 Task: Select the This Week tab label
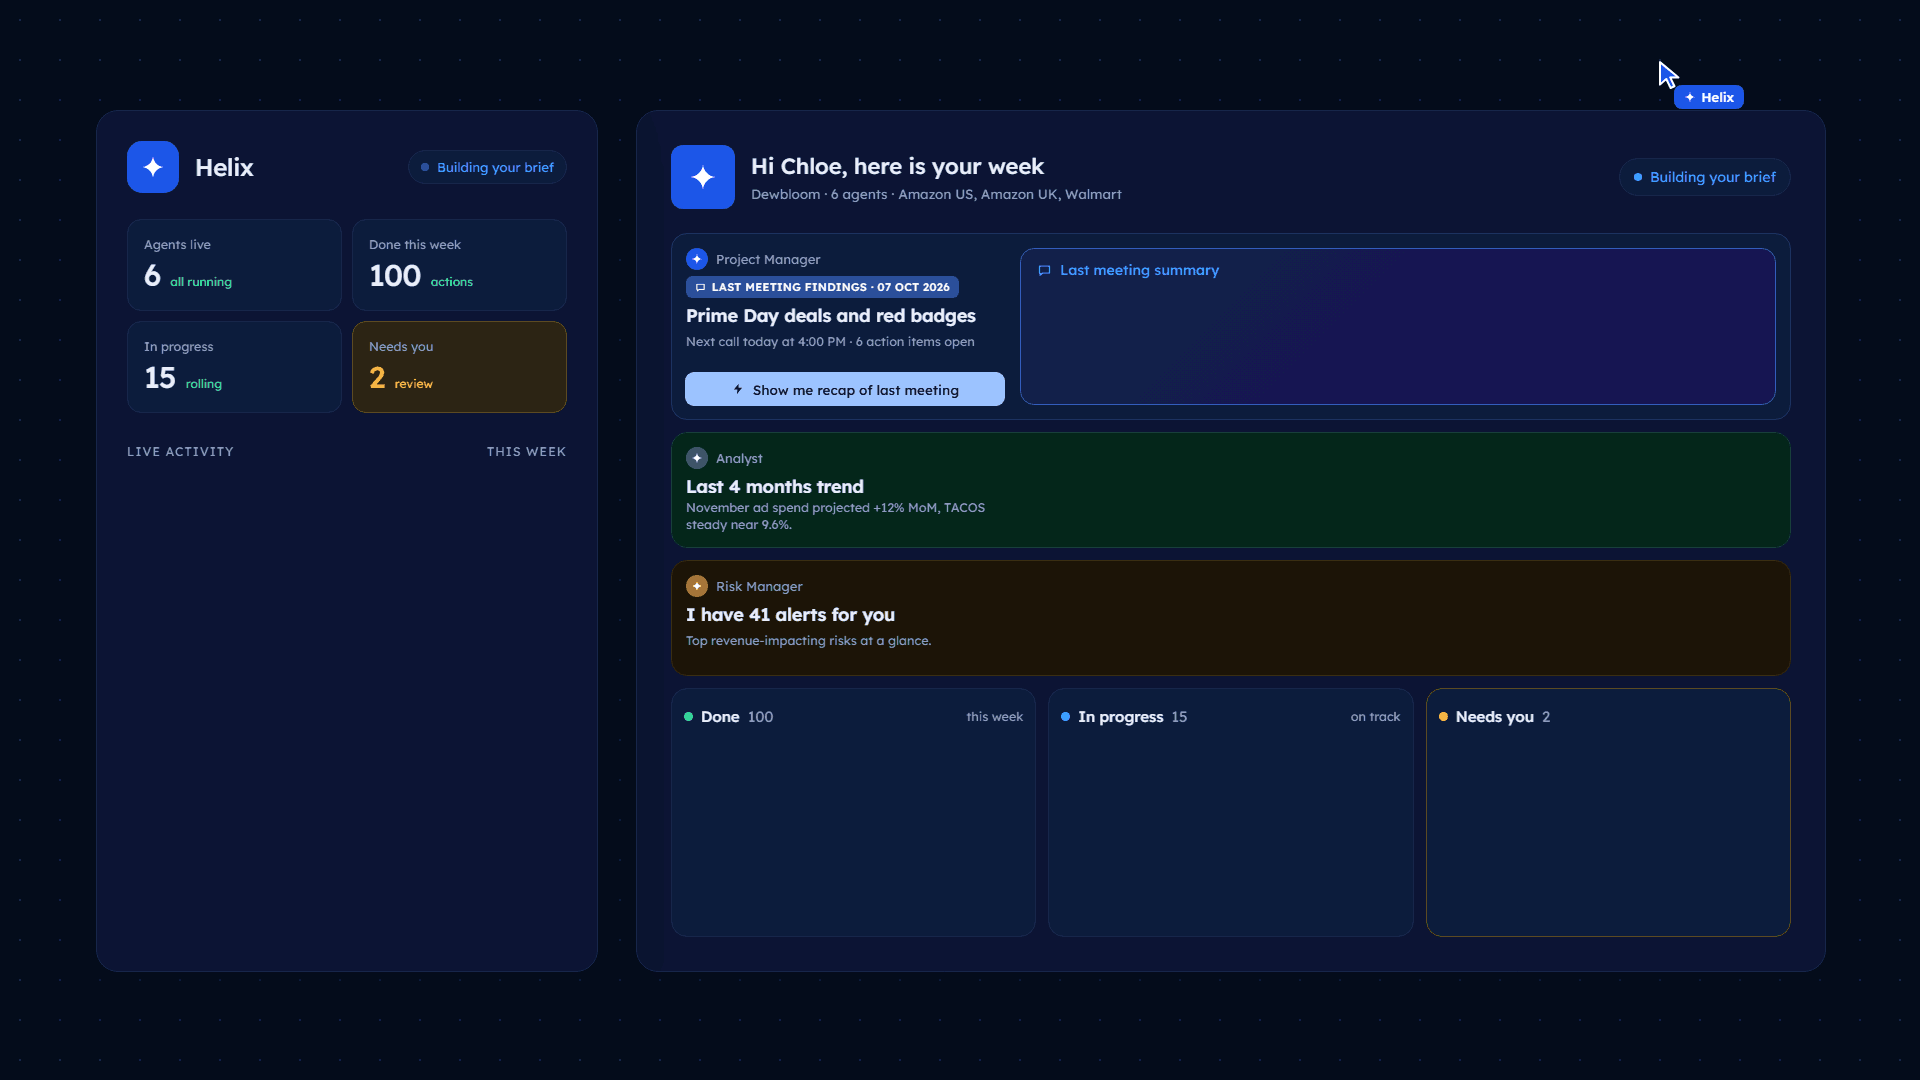click(526, 452)
